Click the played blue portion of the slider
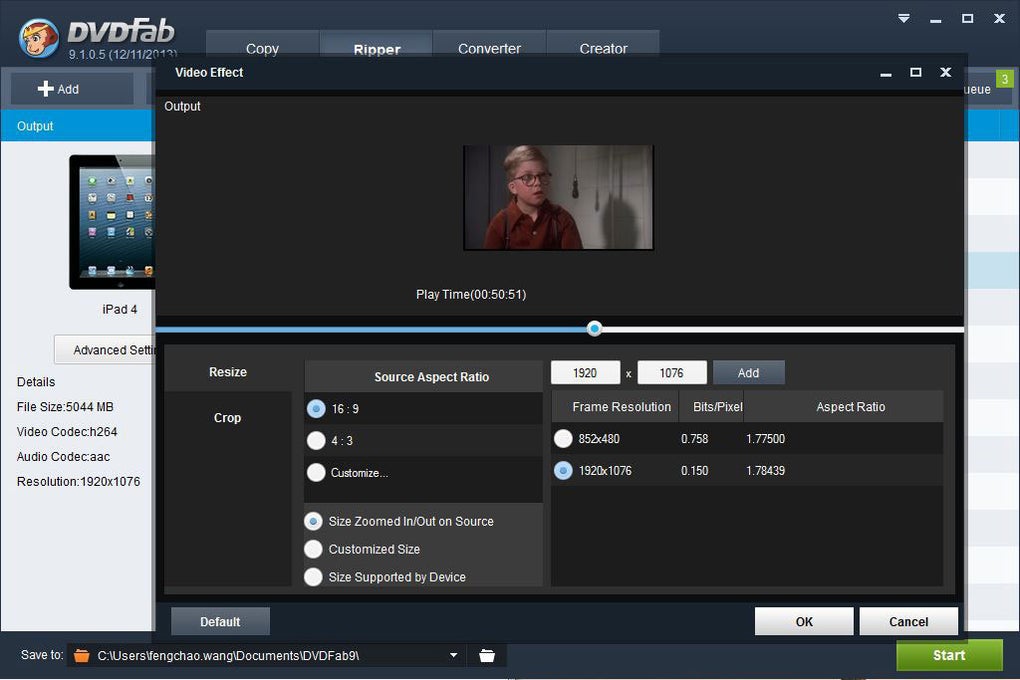Viewport: 1020px width, 680px height. pyautogui.click(x=371, y=330)
